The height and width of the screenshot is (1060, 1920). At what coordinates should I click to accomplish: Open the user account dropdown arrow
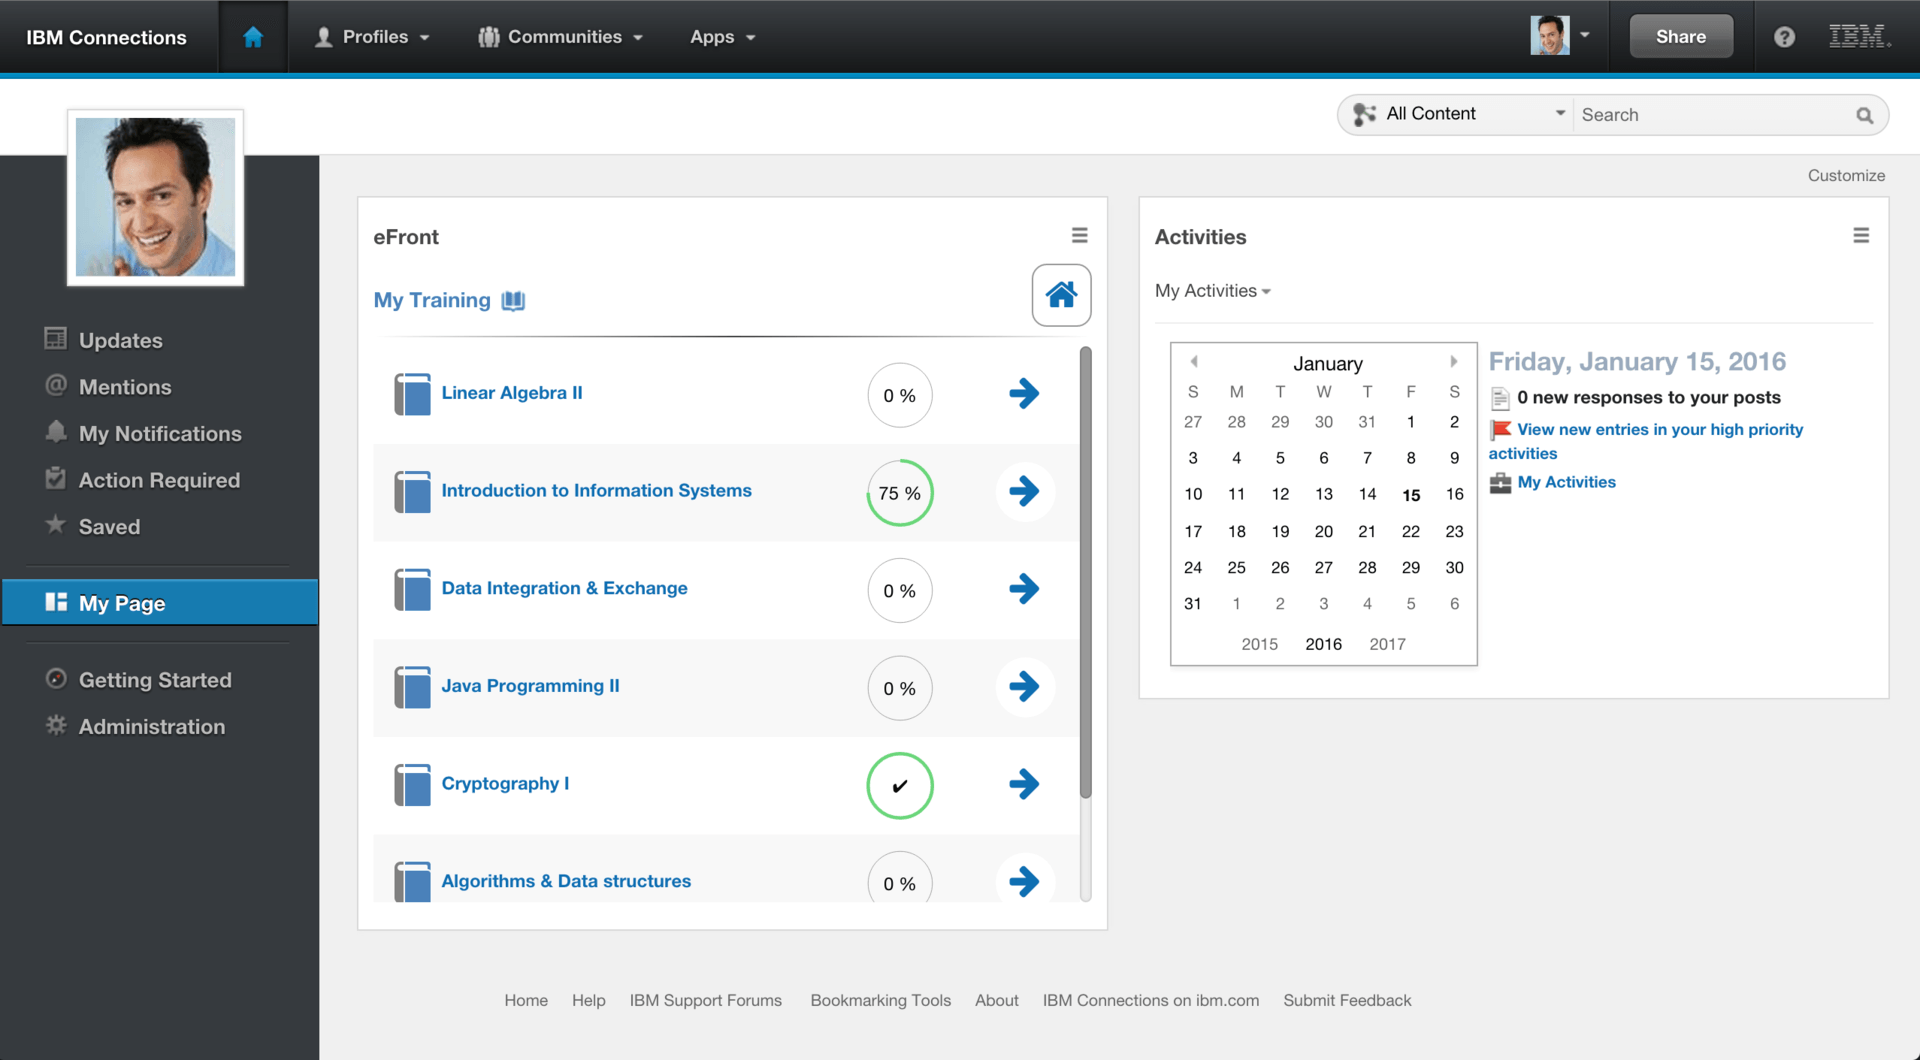coord(1584,35)
